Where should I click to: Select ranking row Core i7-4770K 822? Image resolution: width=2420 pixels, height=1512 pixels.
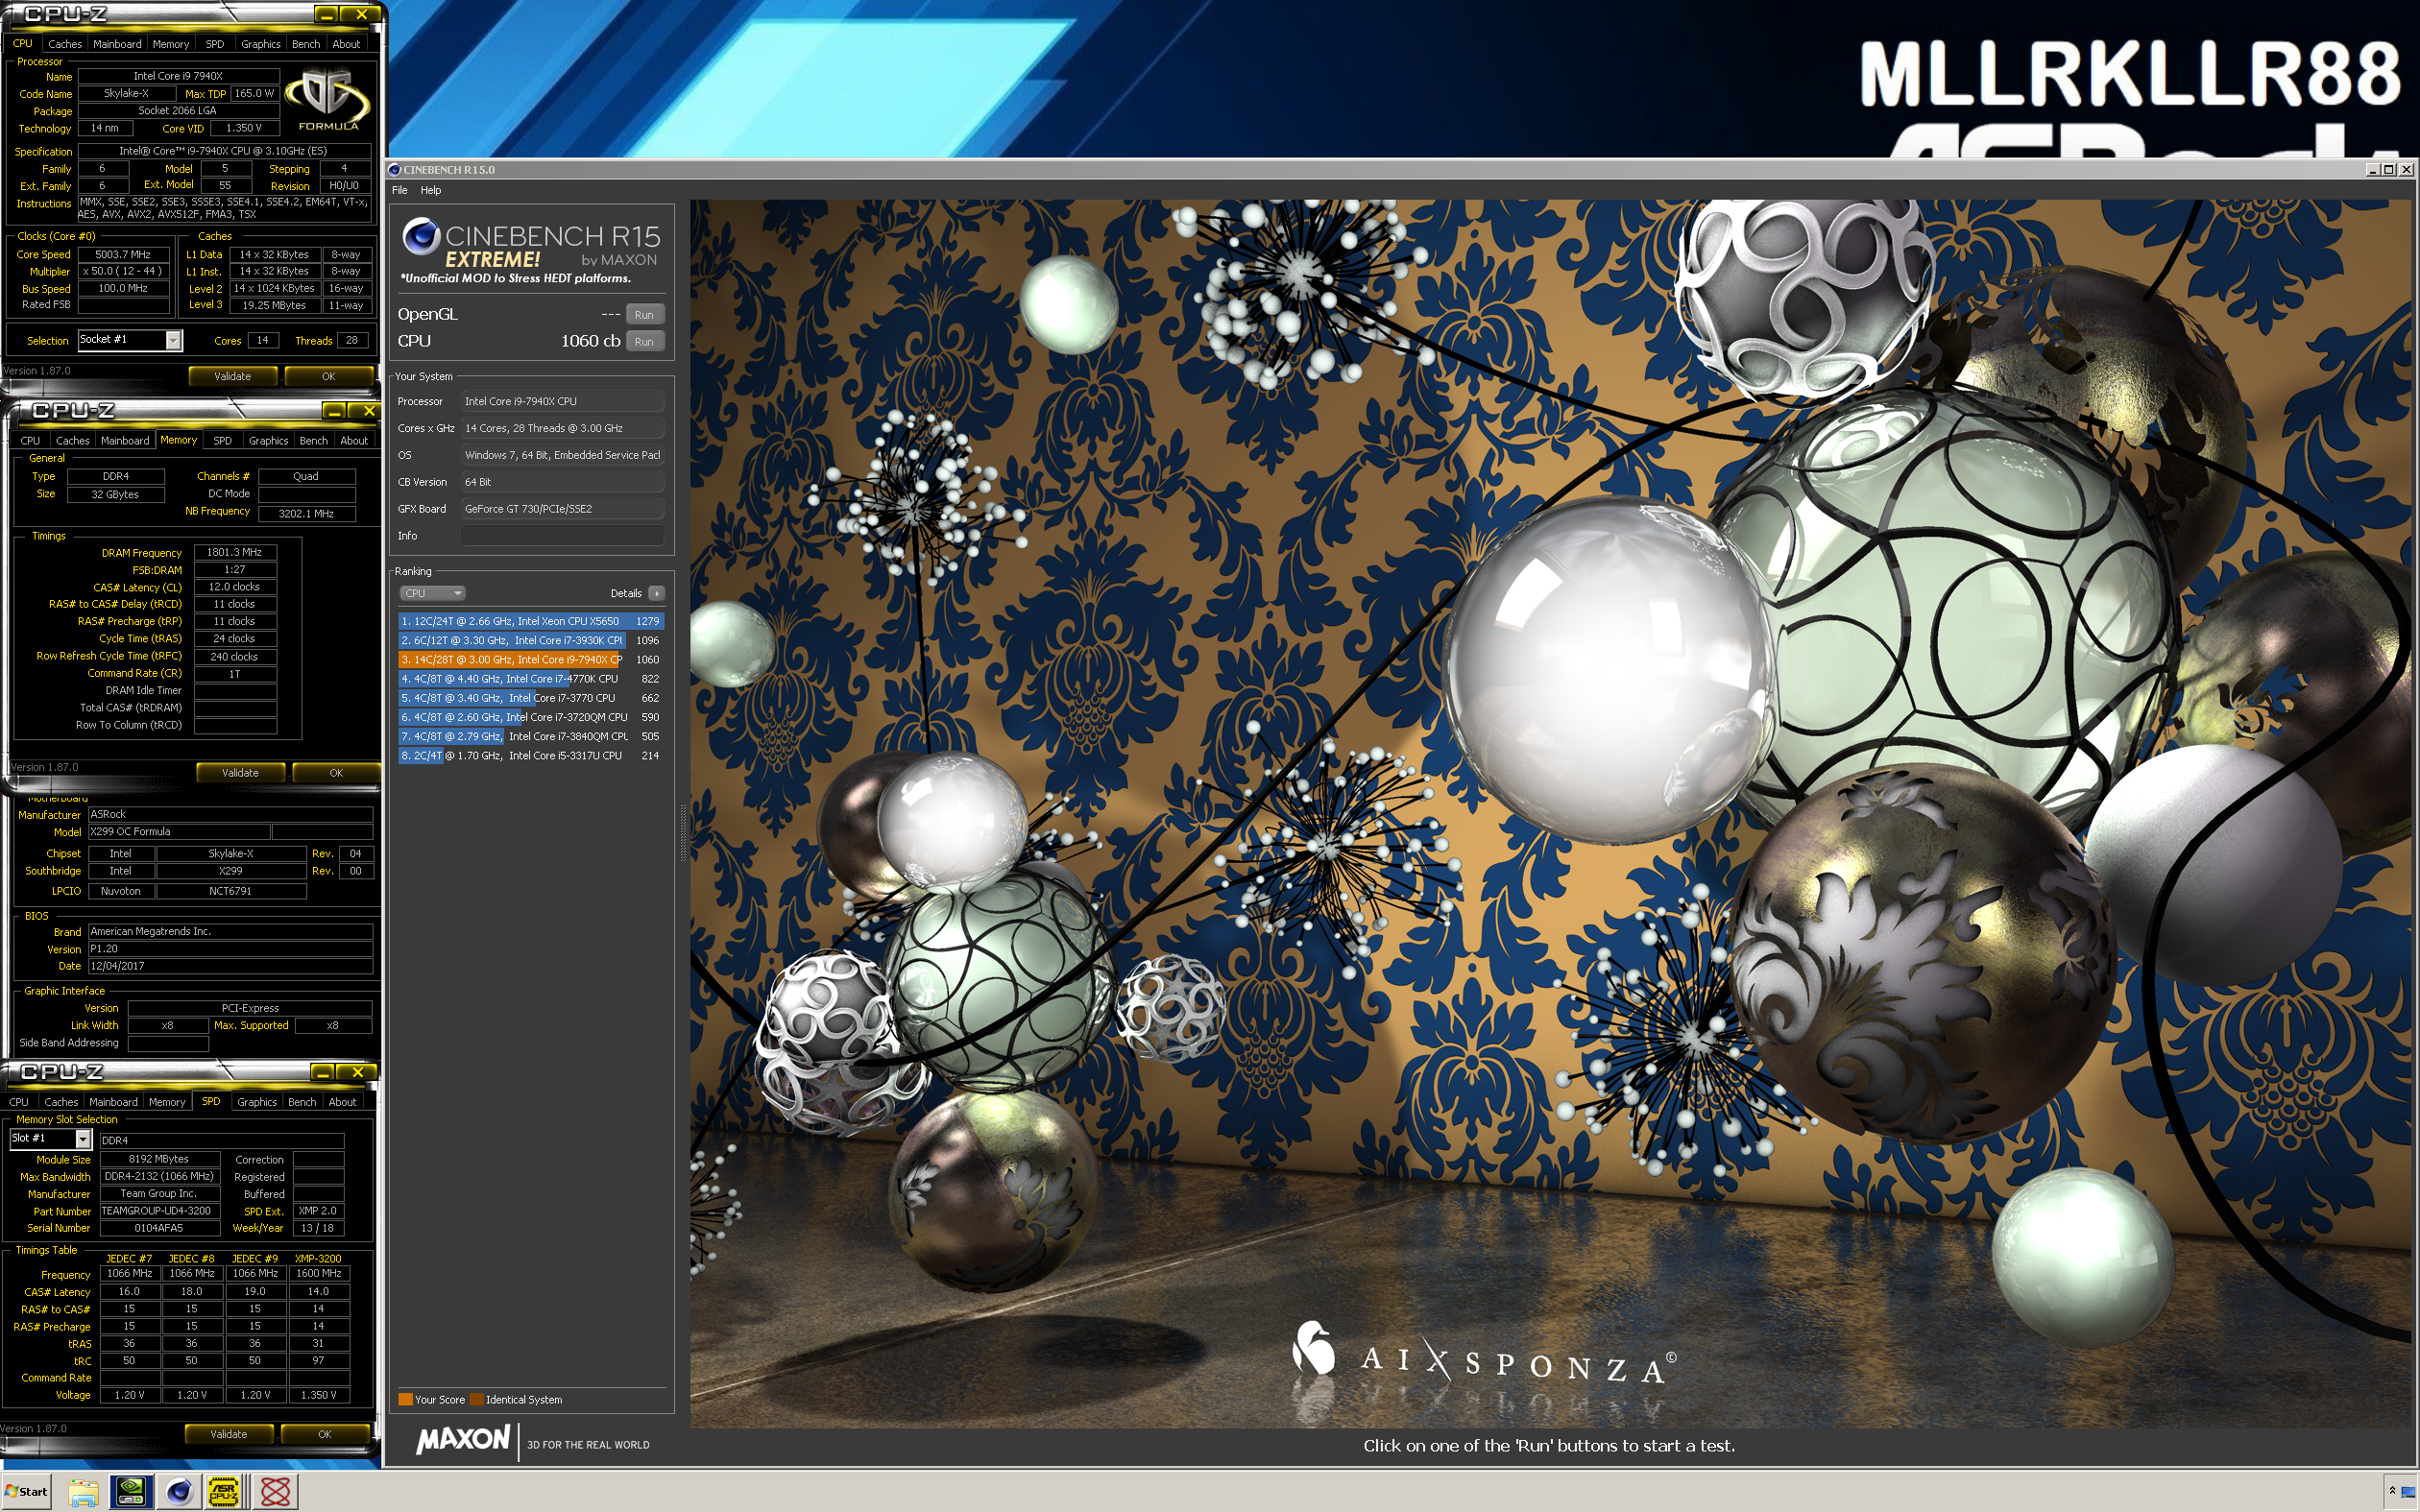pos(530,679)
